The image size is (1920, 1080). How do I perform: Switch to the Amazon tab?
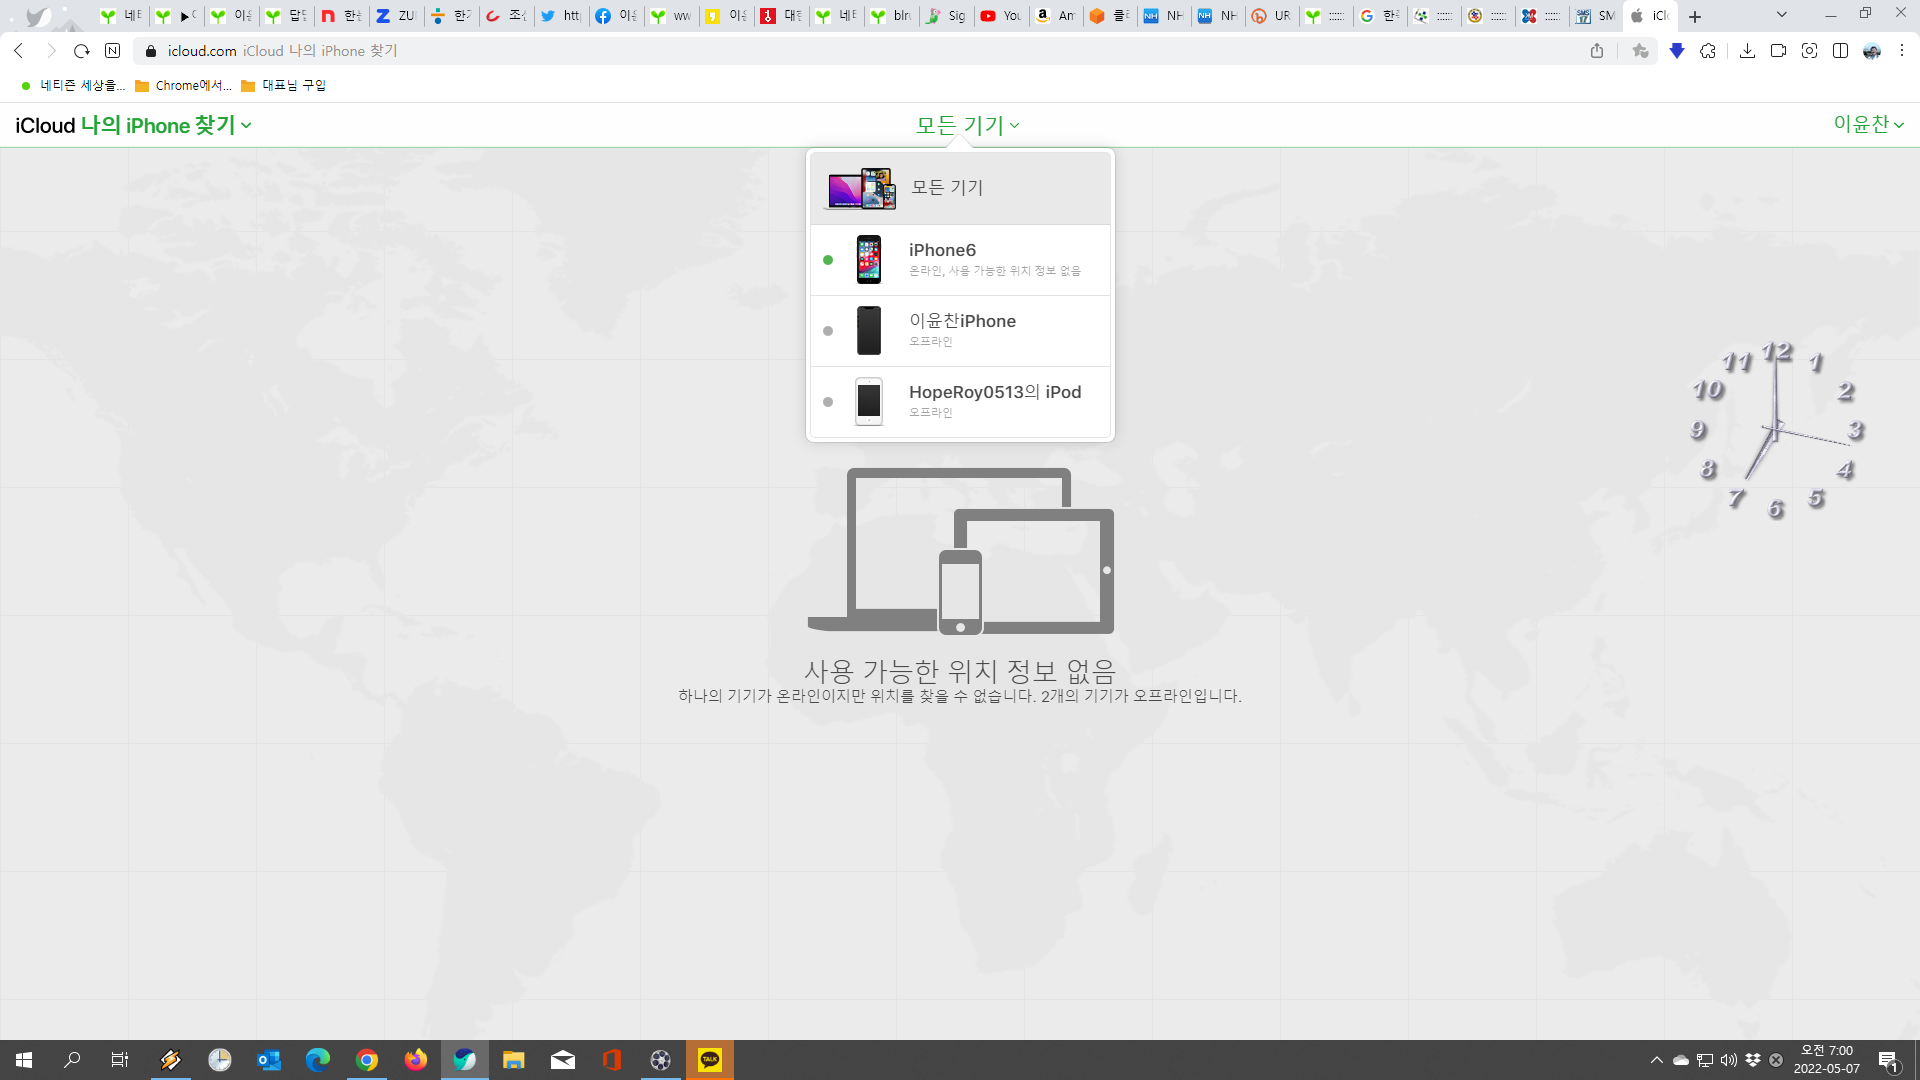click(x=1055, y=16)
